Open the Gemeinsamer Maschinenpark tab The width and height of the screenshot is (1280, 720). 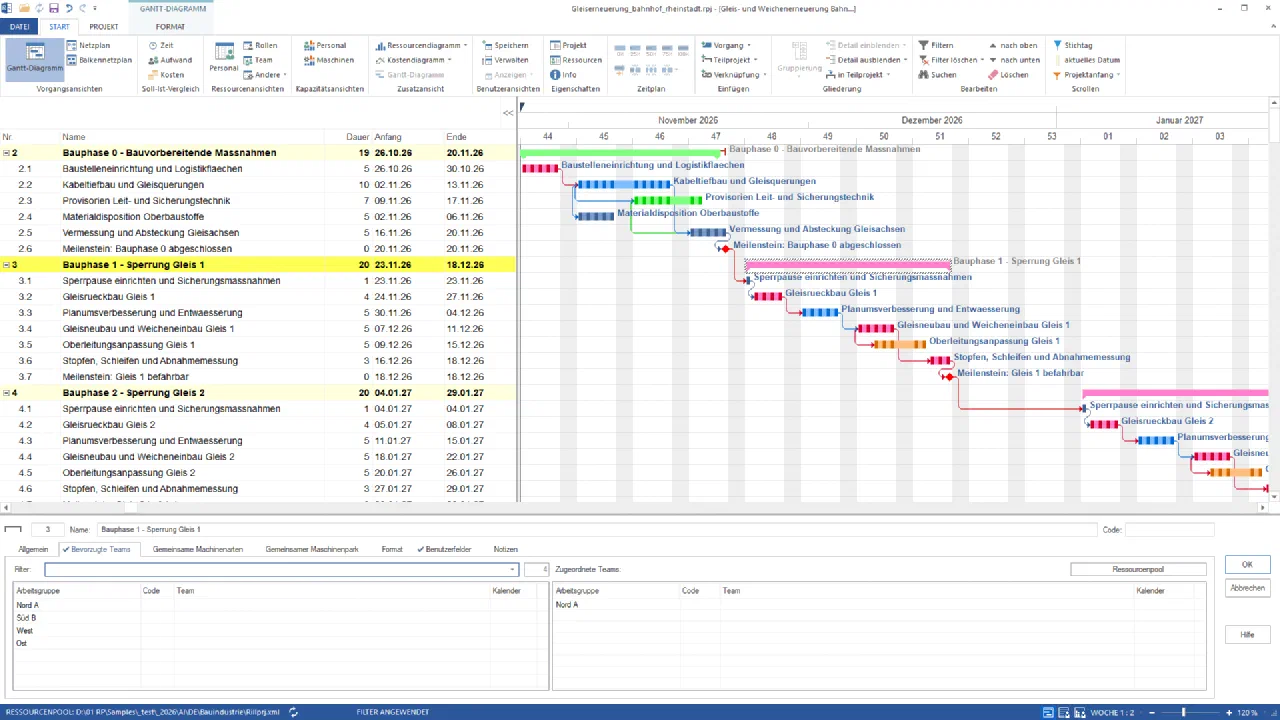(311, 549)
